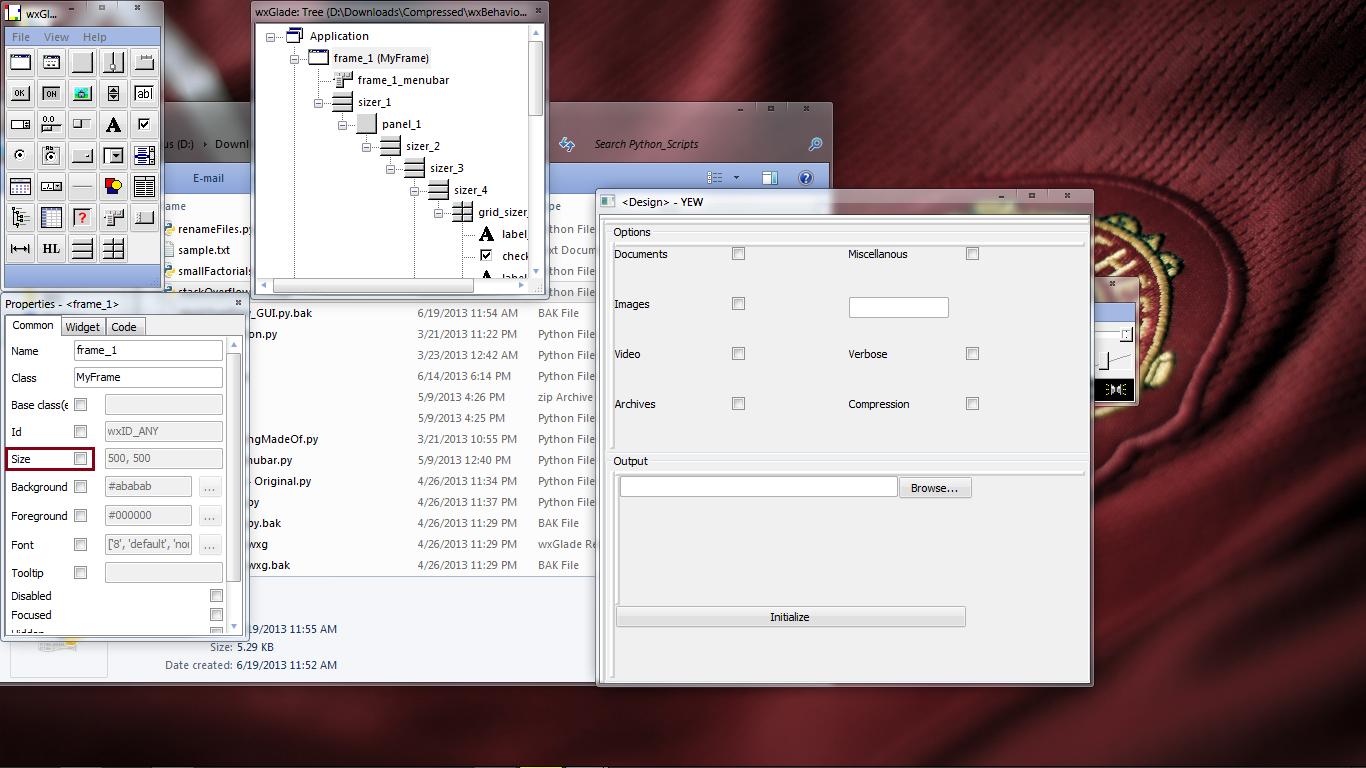This screenshot has height=768, width=1366.
Task: Open the Foreground color picker '...' button
Action: 209,516
